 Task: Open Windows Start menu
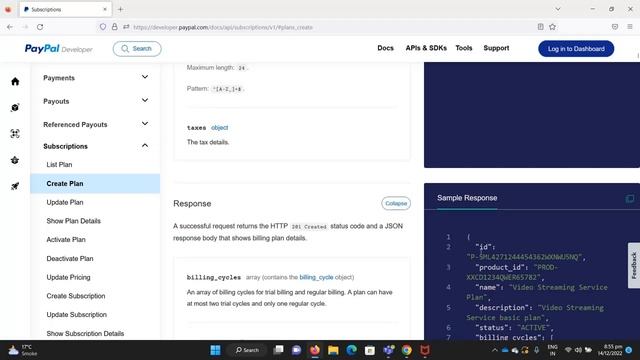tap(215, 350)
